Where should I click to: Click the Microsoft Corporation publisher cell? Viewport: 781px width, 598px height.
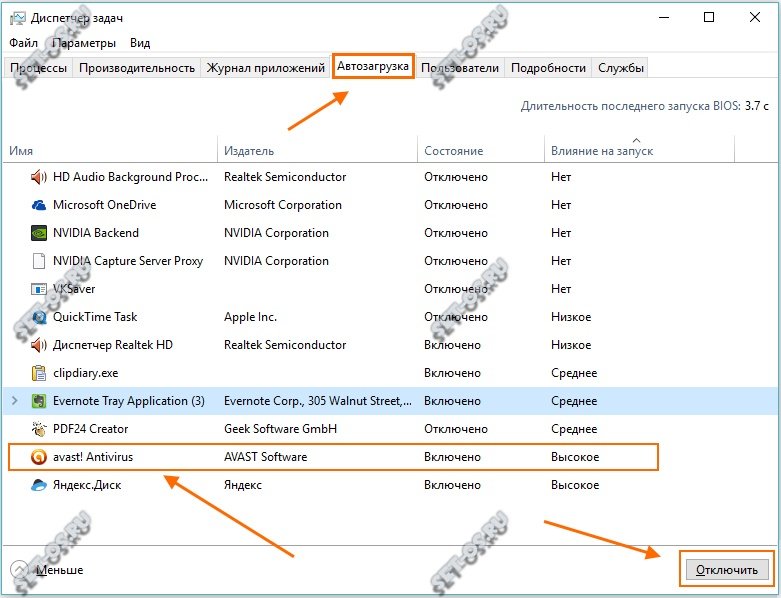point(283,205)
